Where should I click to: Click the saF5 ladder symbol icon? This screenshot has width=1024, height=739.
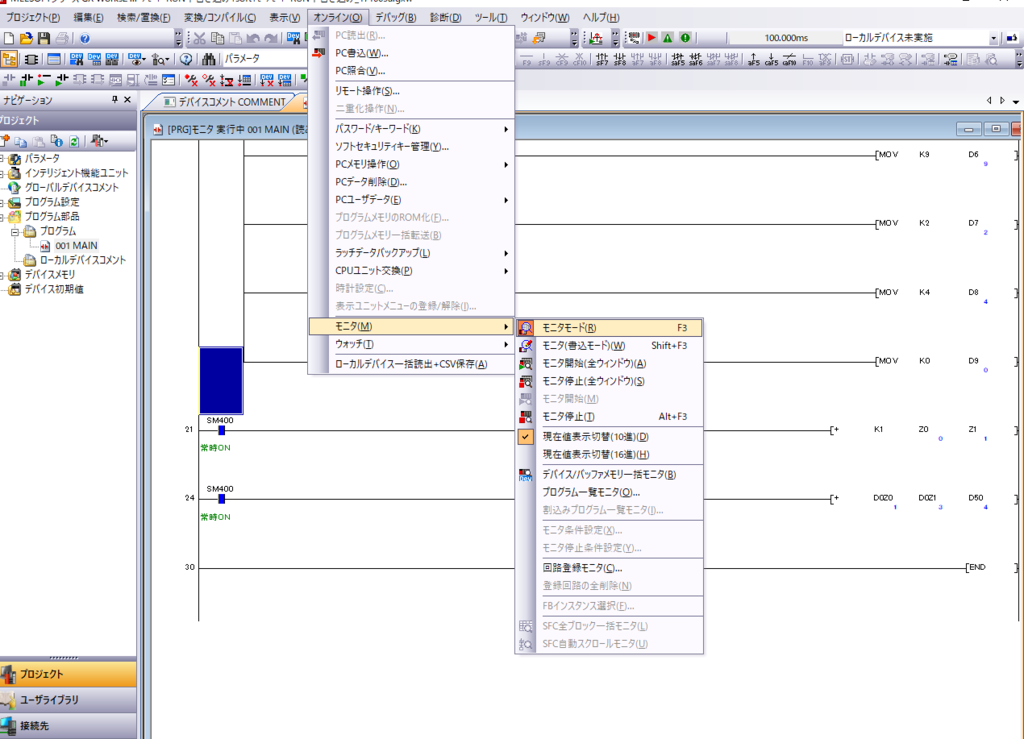coord(678,60)
